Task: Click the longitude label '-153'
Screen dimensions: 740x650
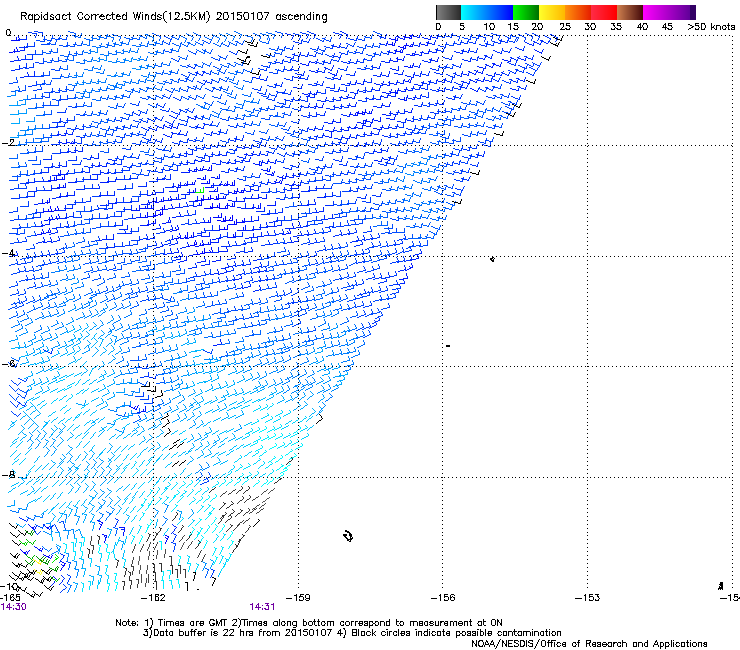Action: point(588,598)
